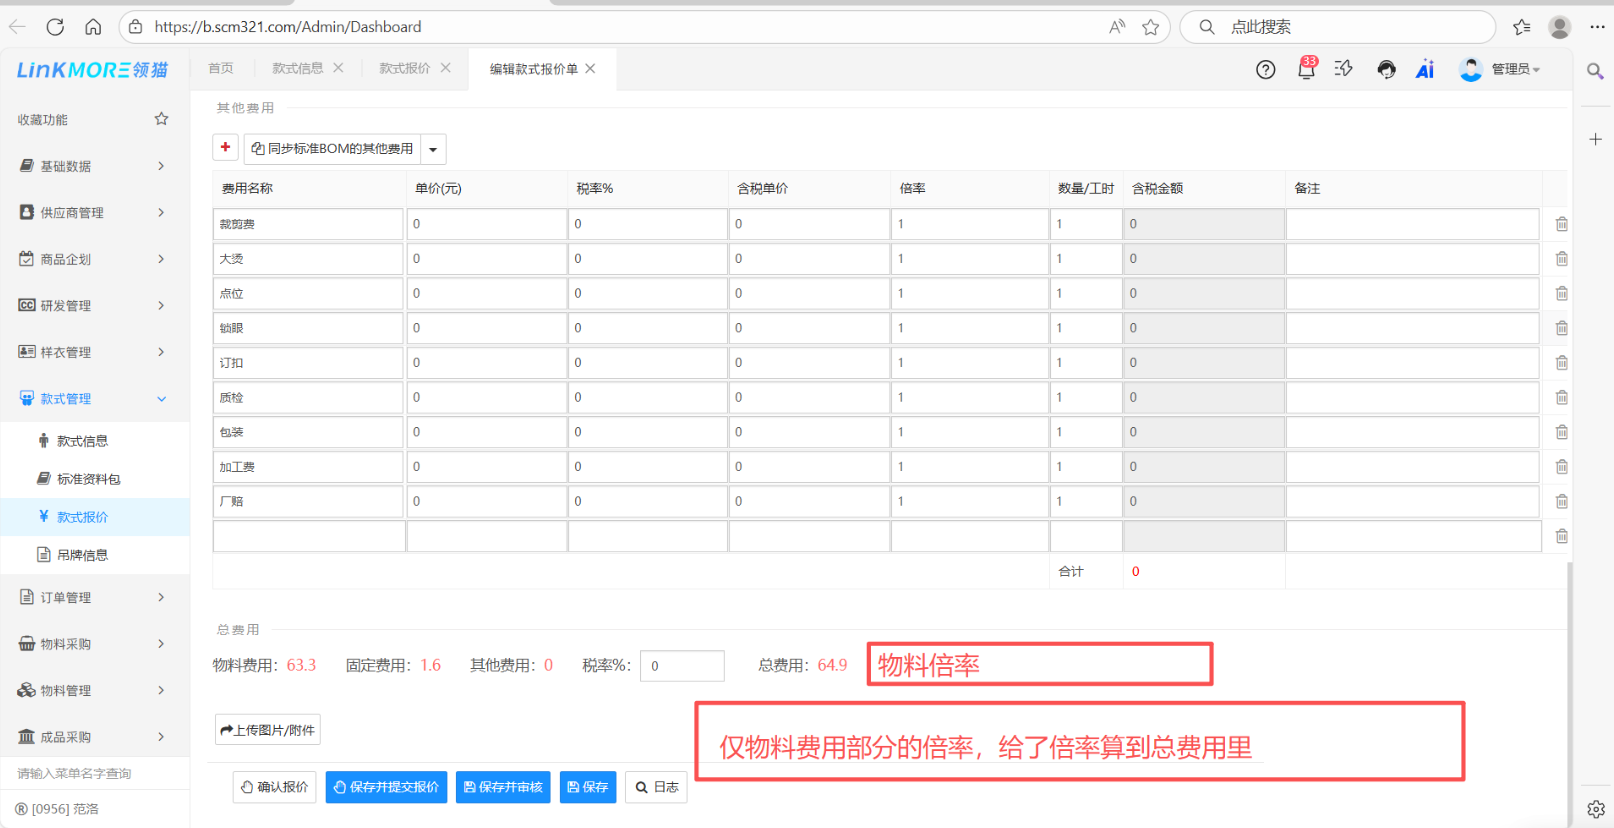1614x828 pixels.
Task: Click the red plus add-row icon
Action: click(x=225, y=148)
